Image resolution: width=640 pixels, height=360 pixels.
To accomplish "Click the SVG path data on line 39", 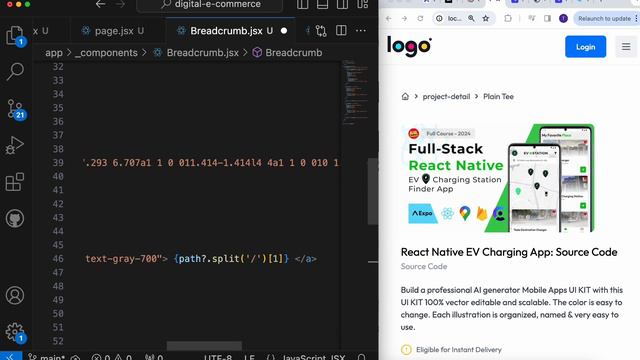I will 211,162.
